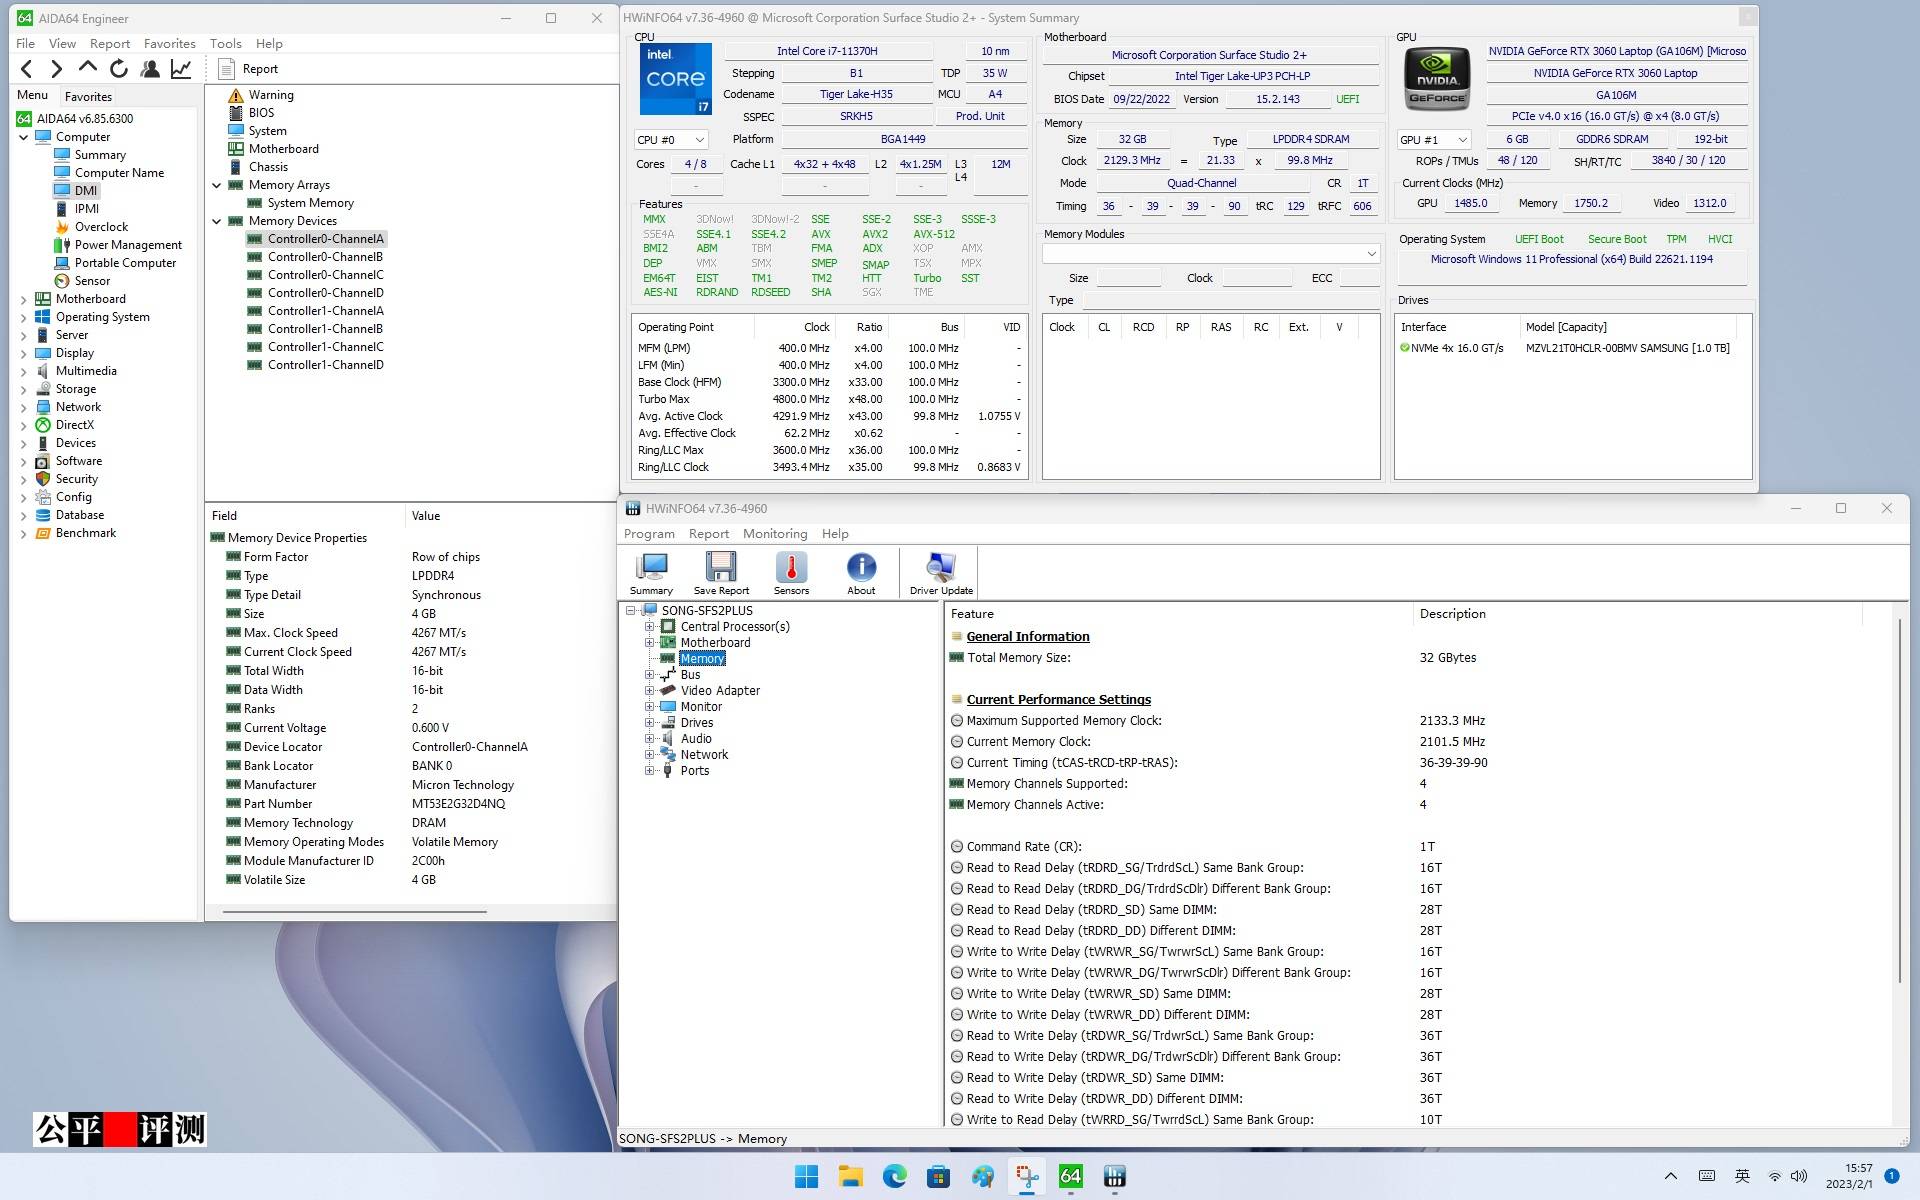Click the AIDA64 refresh toolbar icon
The height and width of the screenshot is (1200, 1920).
pos(119,69)
